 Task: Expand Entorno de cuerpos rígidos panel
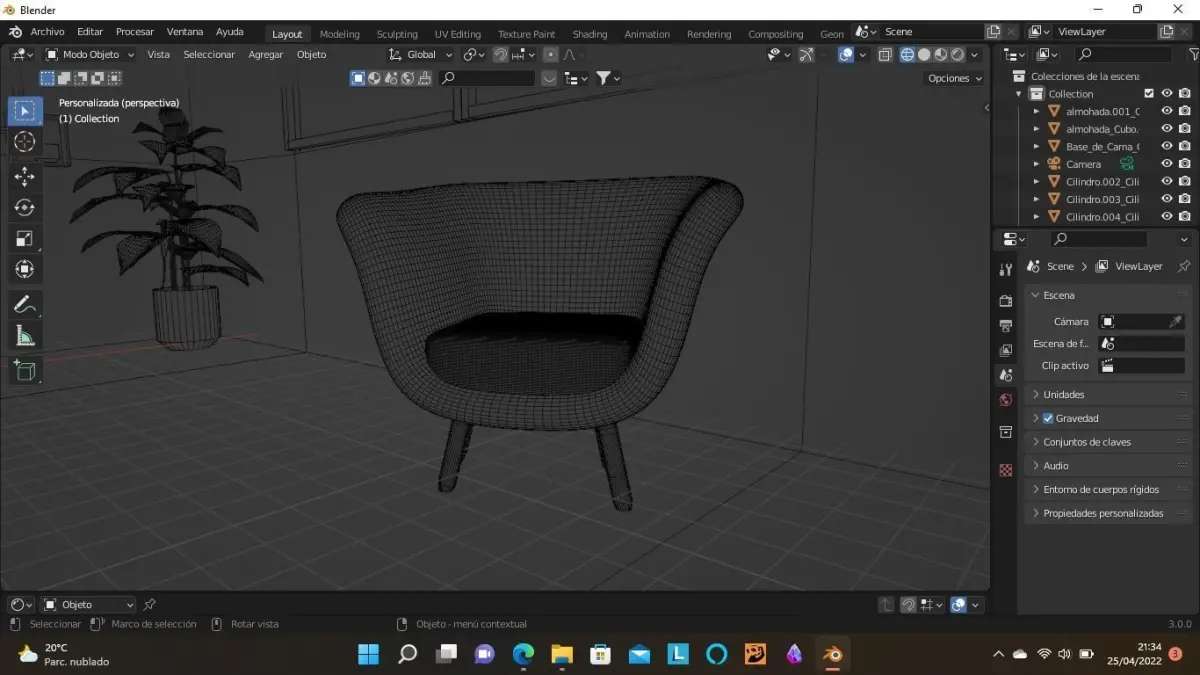coord(1108,490)
